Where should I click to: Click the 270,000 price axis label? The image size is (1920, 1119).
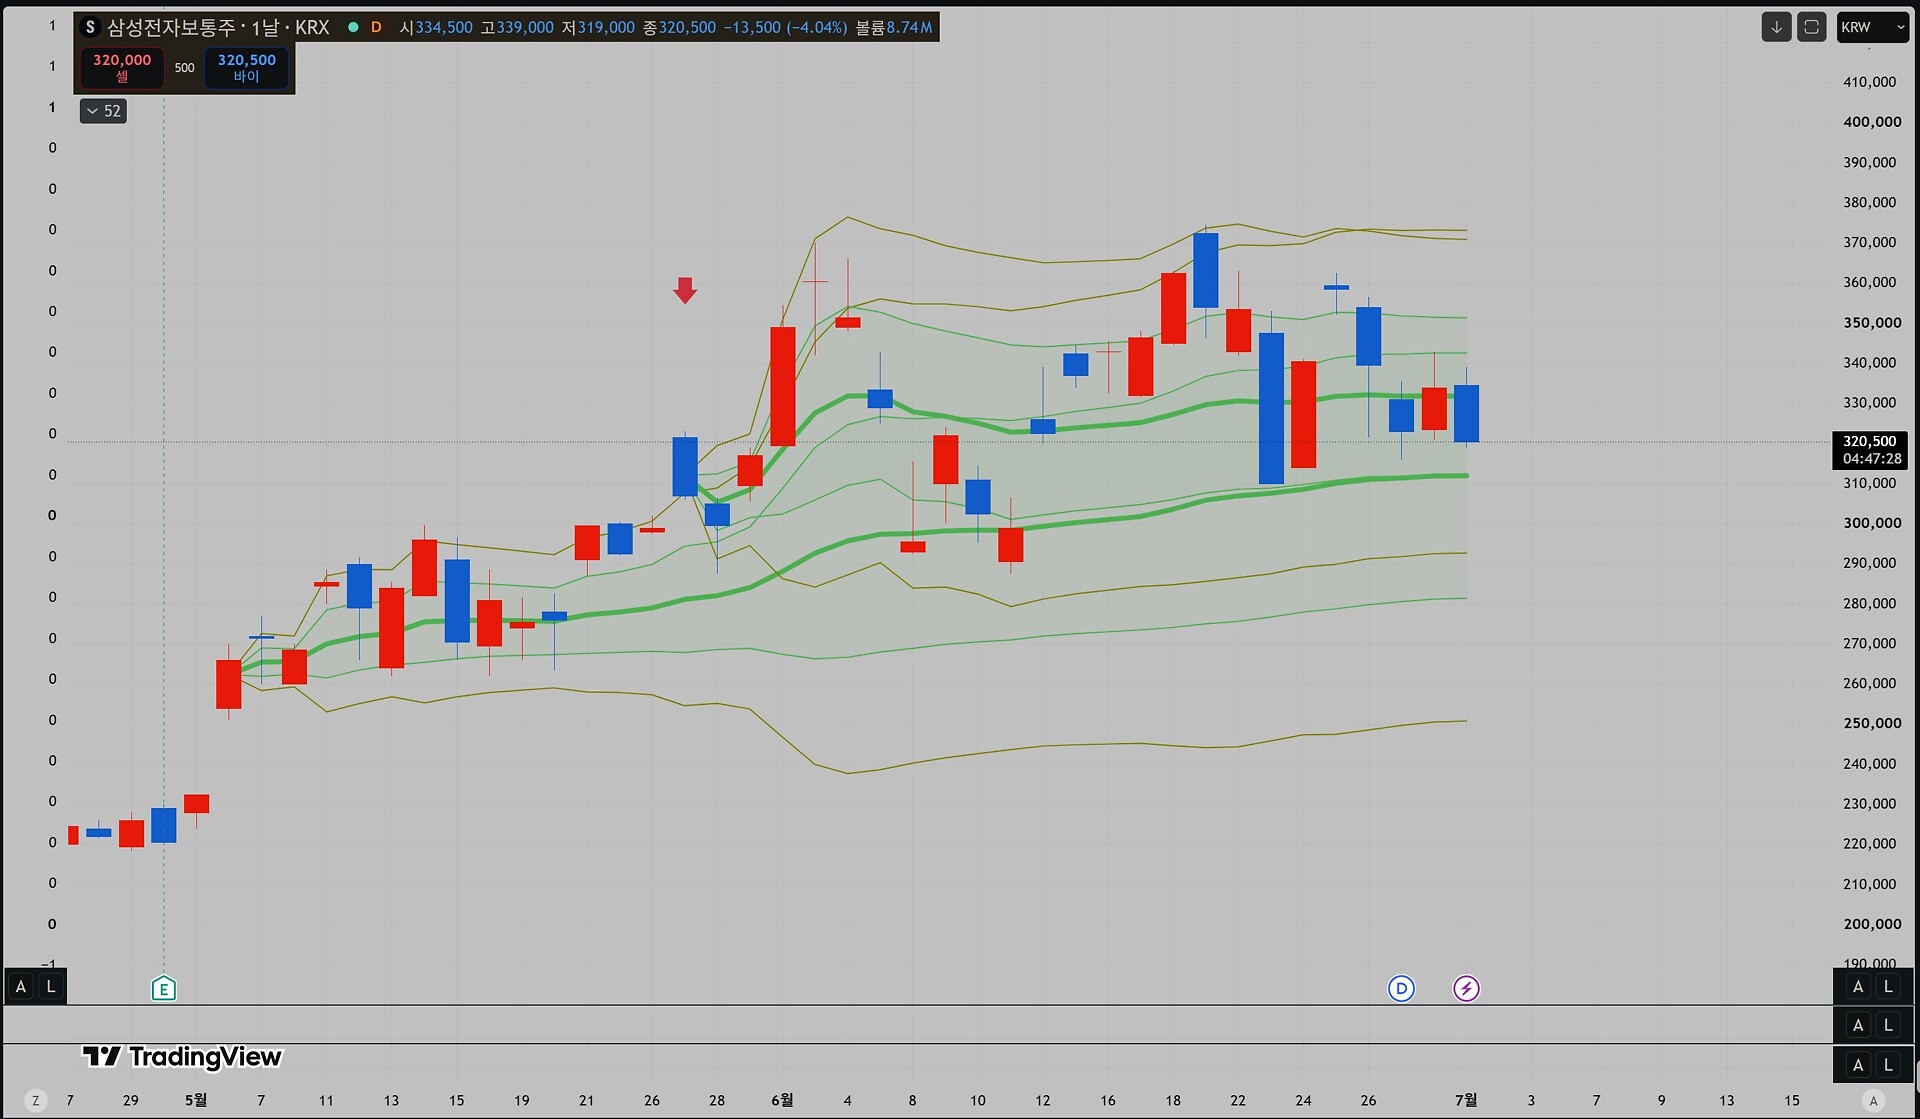[x=1870, y=643]
